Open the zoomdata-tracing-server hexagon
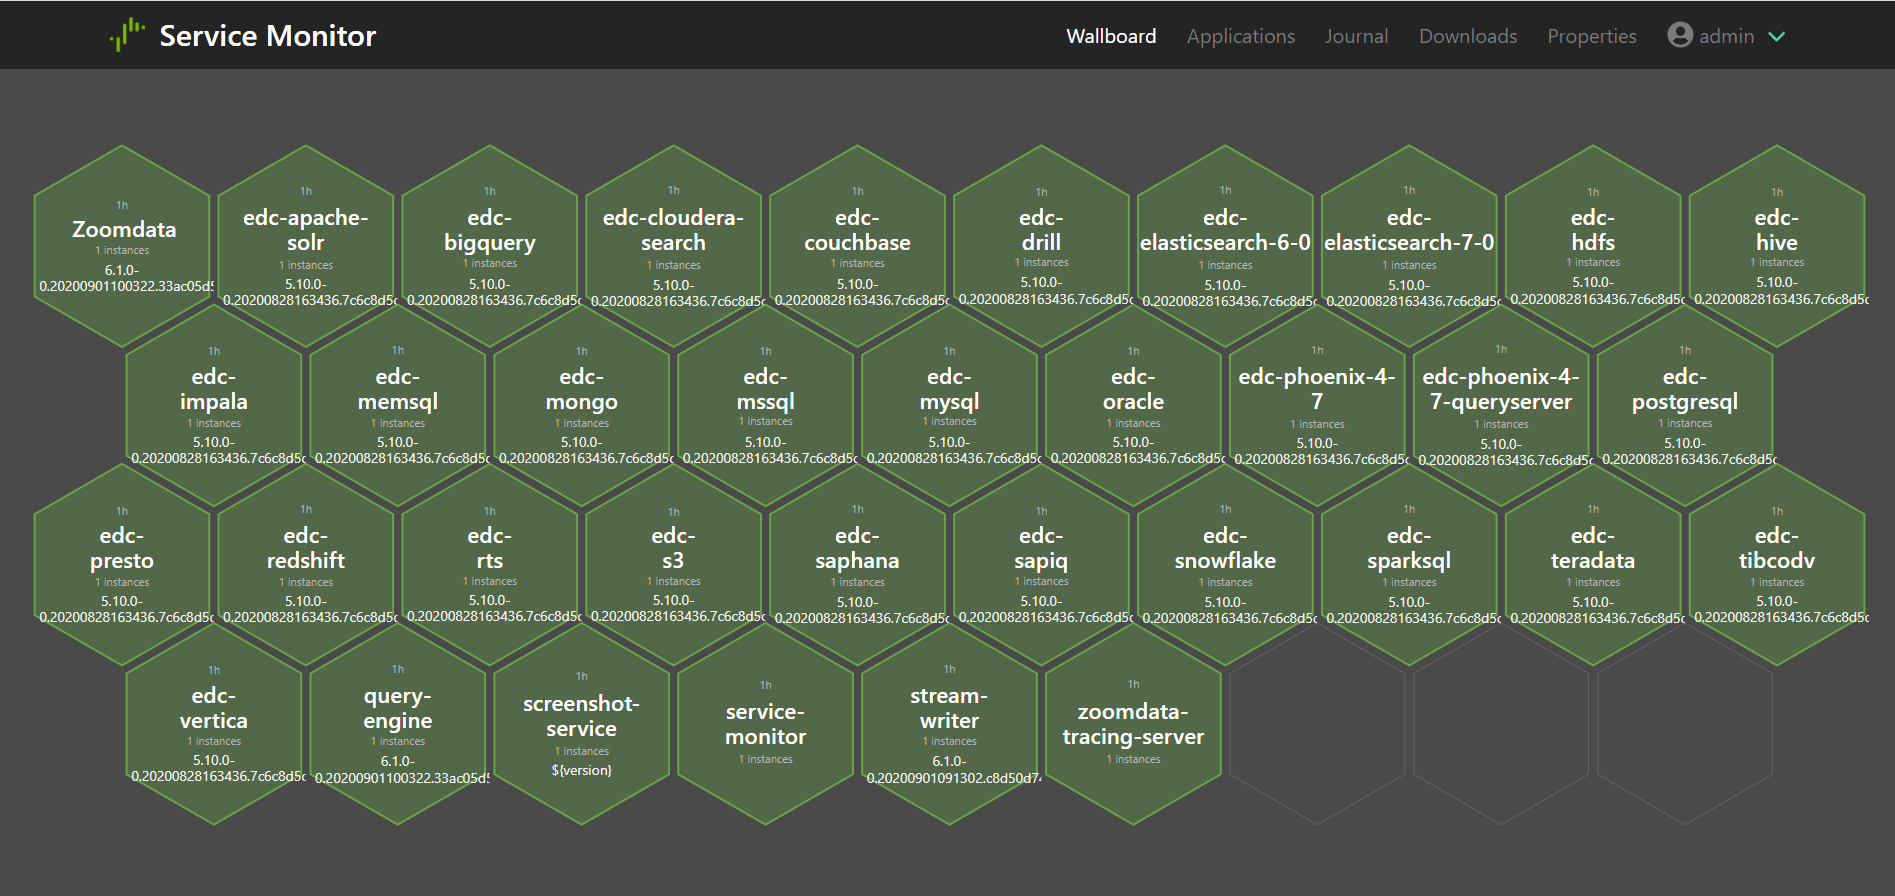Screen dimensions: 1895x896 click(x=1134, y=724)
